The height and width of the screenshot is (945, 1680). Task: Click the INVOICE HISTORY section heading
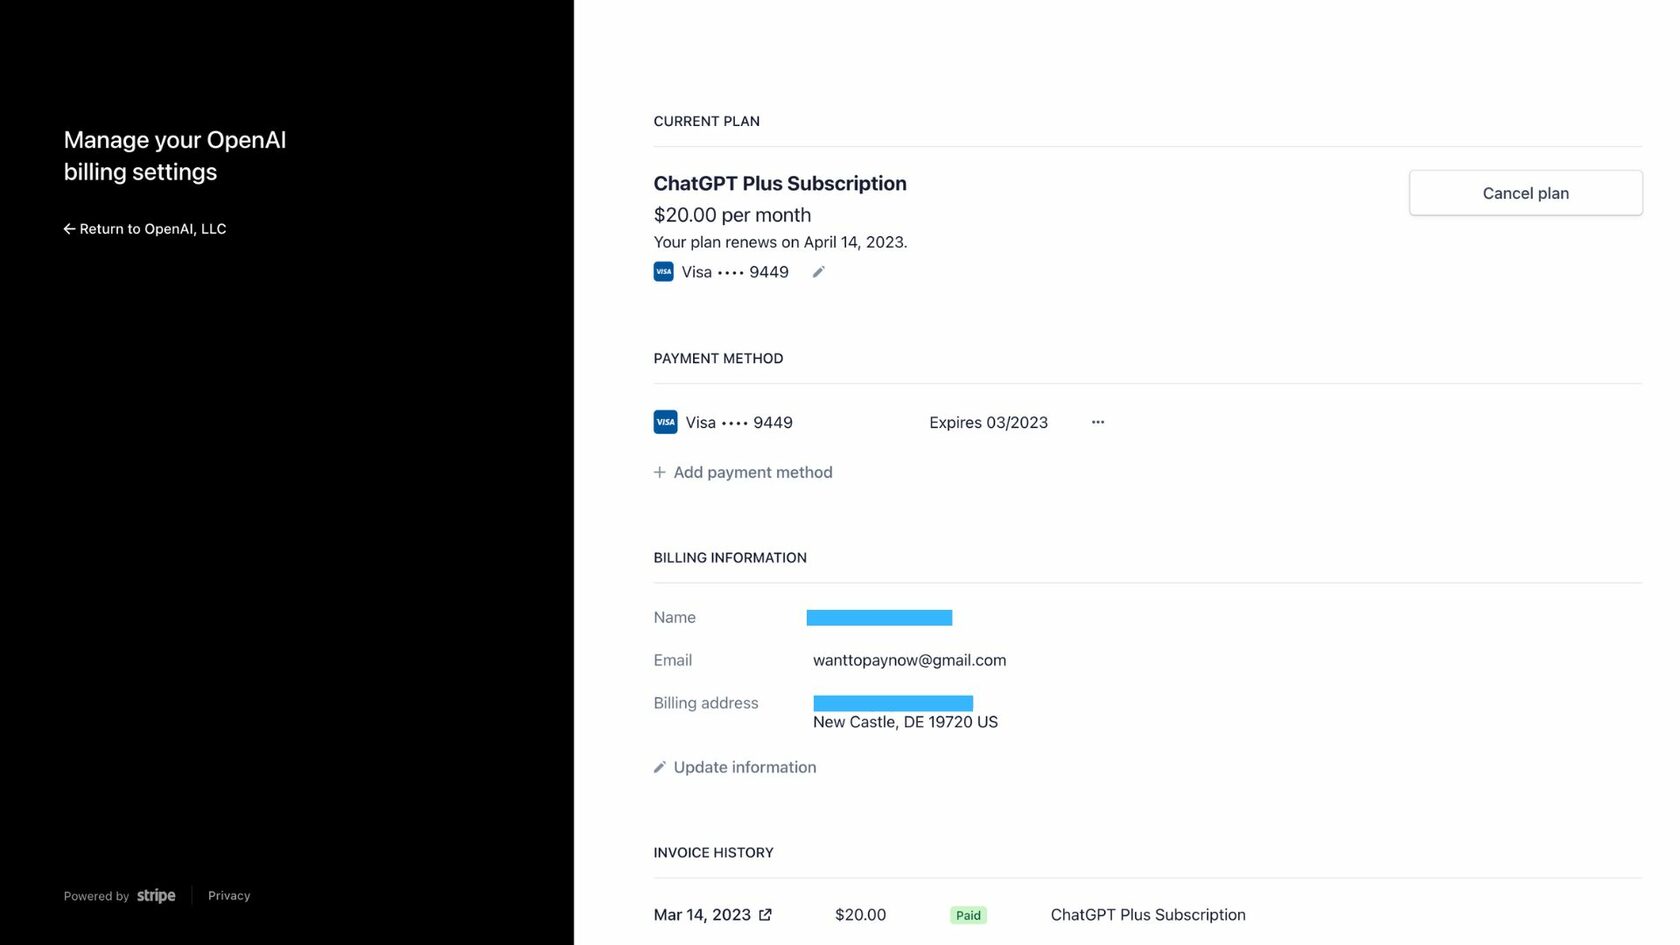click(x=713, y=853)
